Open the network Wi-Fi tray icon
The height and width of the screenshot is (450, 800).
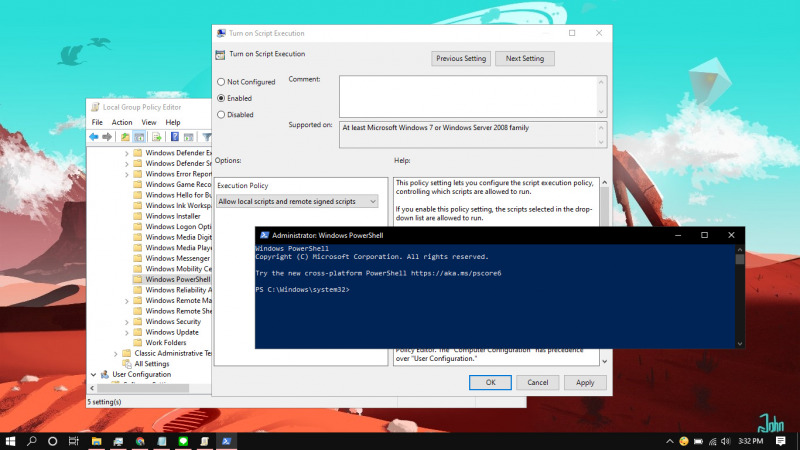tap(713, 441)
